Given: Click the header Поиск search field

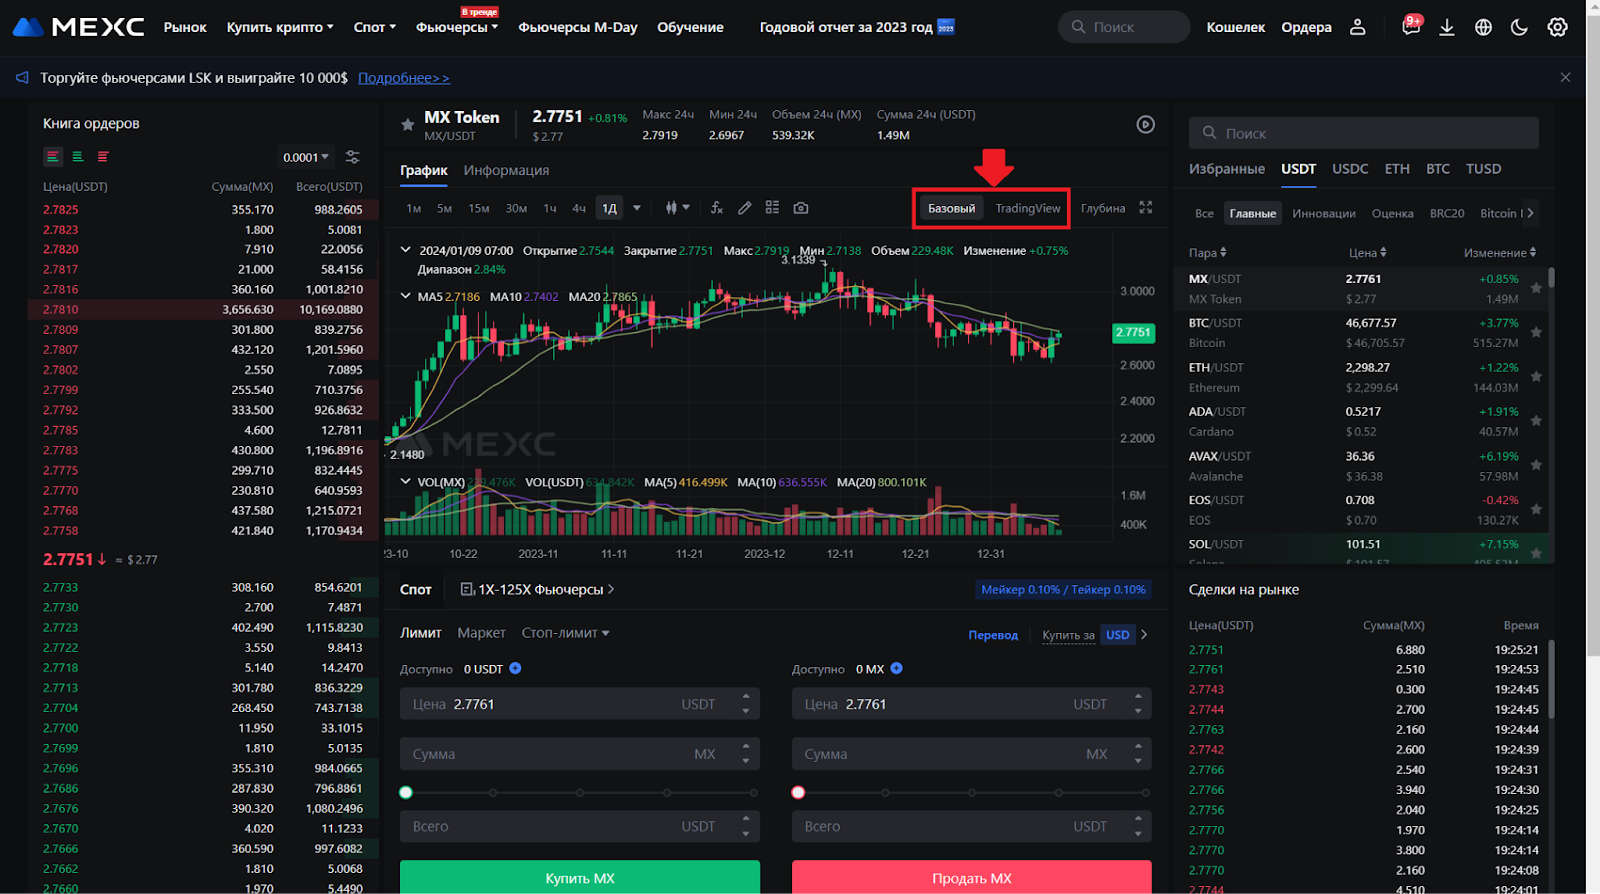Looking at the screenshot, I should coord(1124,27).
